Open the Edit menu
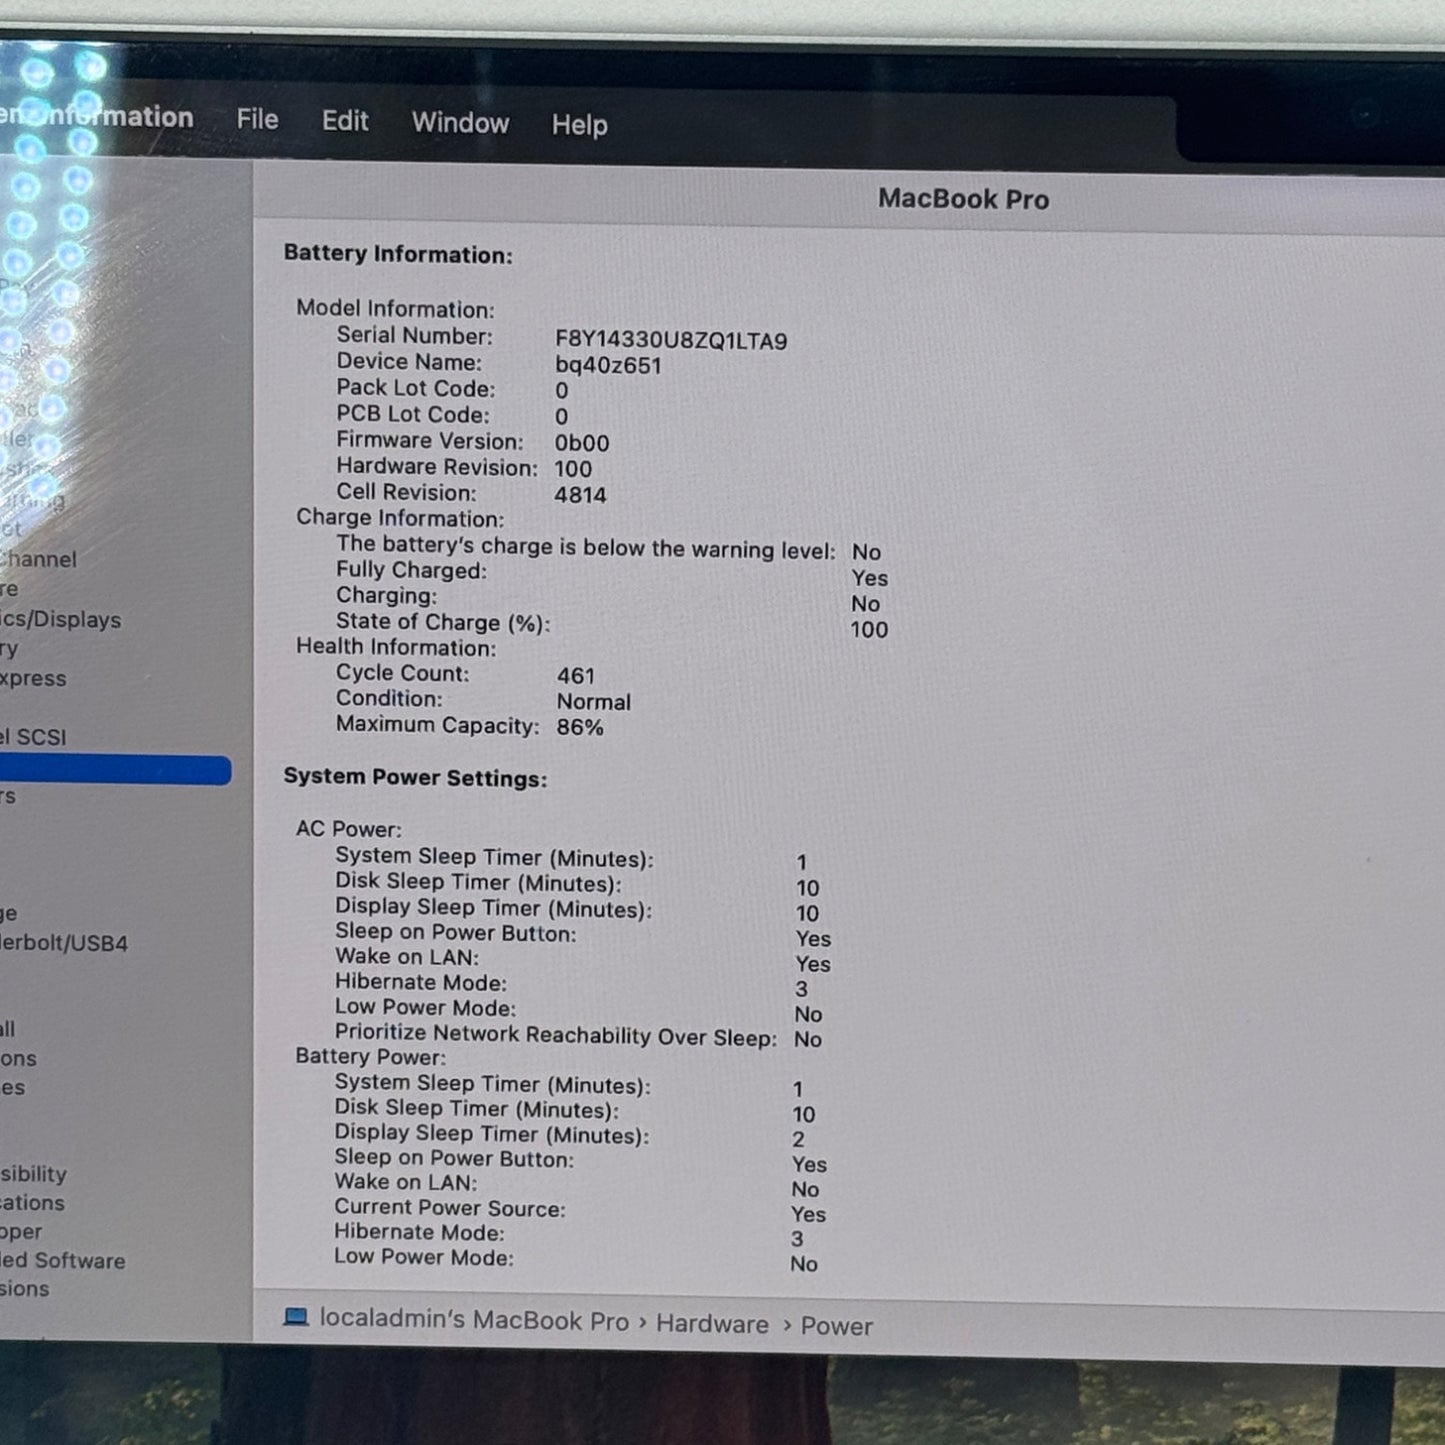 point(345,121)
